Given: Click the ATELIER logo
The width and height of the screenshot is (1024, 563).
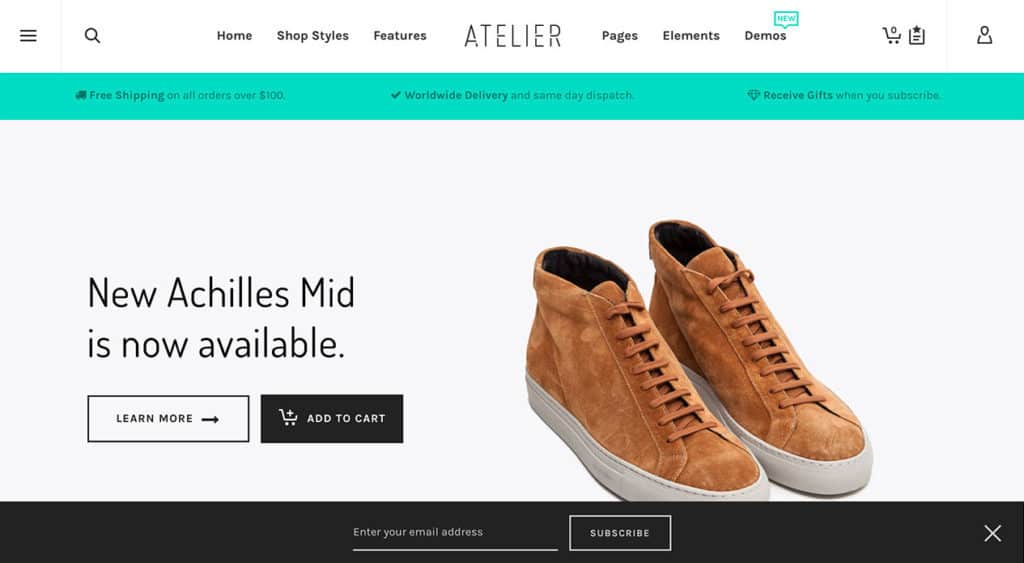Looking at the screenshot, I should (x=513, y=36).
